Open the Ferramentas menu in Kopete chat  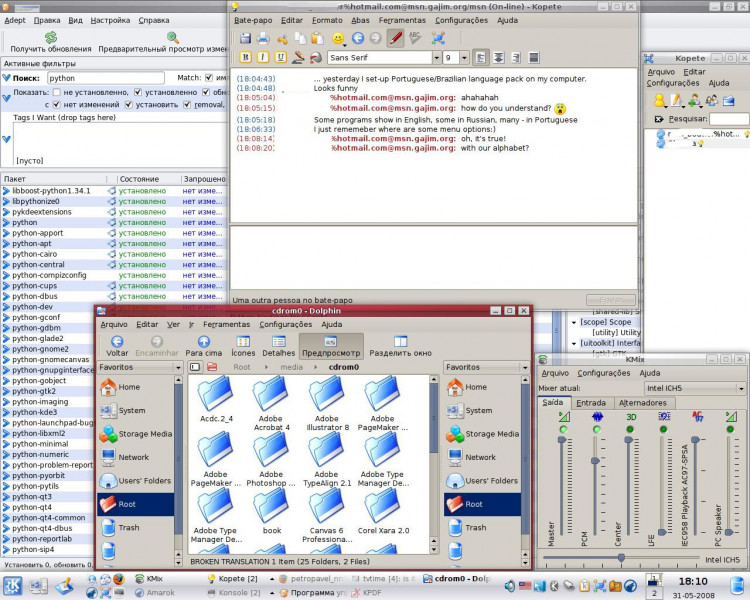(x=402, y=20)
